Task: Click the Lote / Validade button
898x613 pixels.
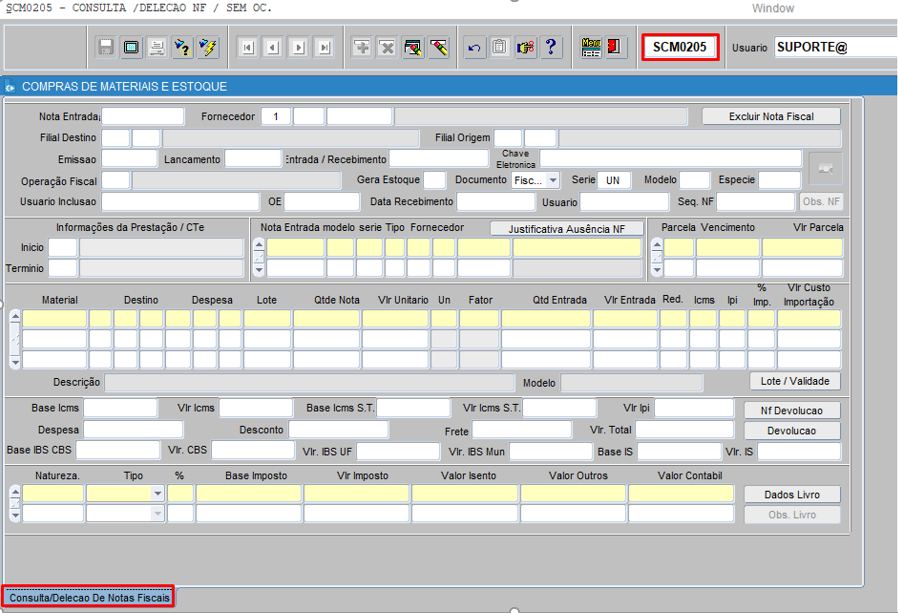Action: (795, 381)
